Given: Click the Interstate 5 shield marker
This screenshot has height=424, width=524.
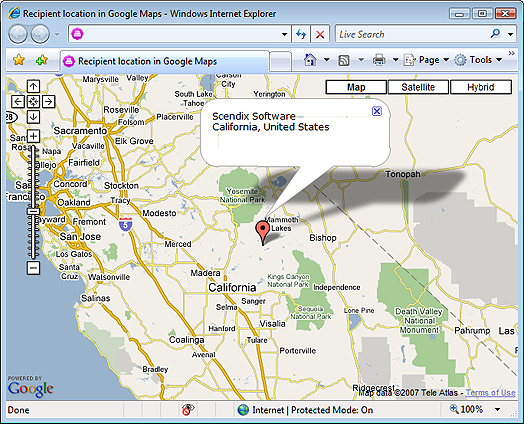Looking at the screenshot, I should point(125,224).
